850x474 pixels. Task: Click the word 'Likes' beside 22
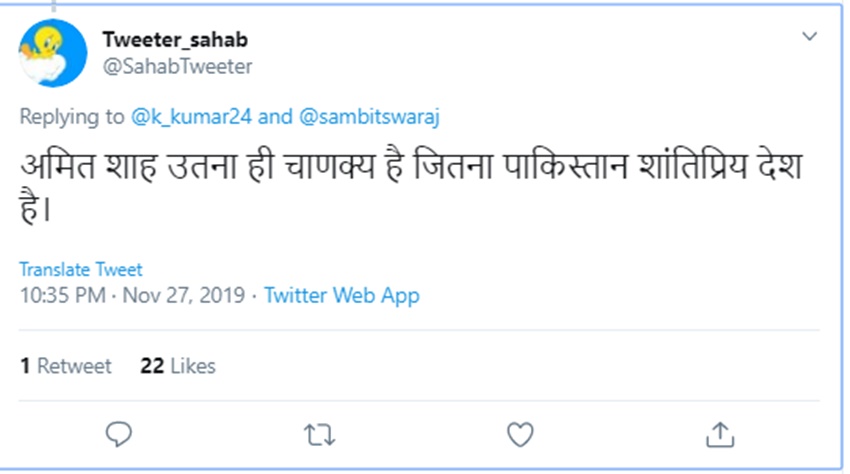coord(193,367)
